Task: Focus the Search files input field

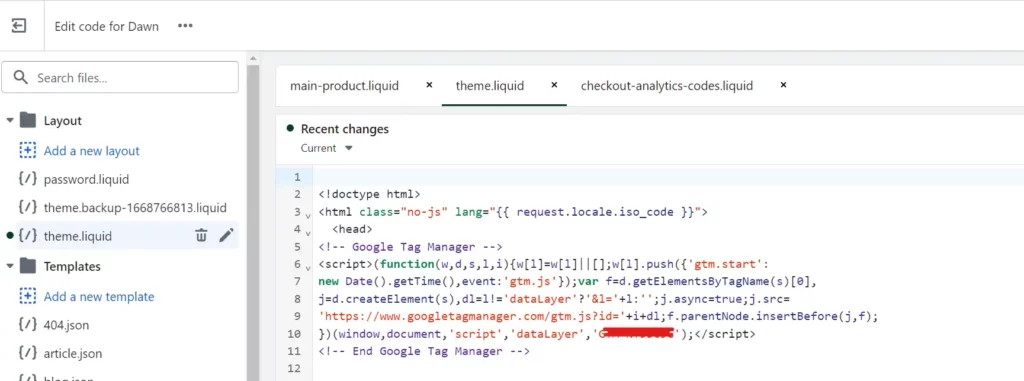Action: pyautogui.click(x=120, y=78)
